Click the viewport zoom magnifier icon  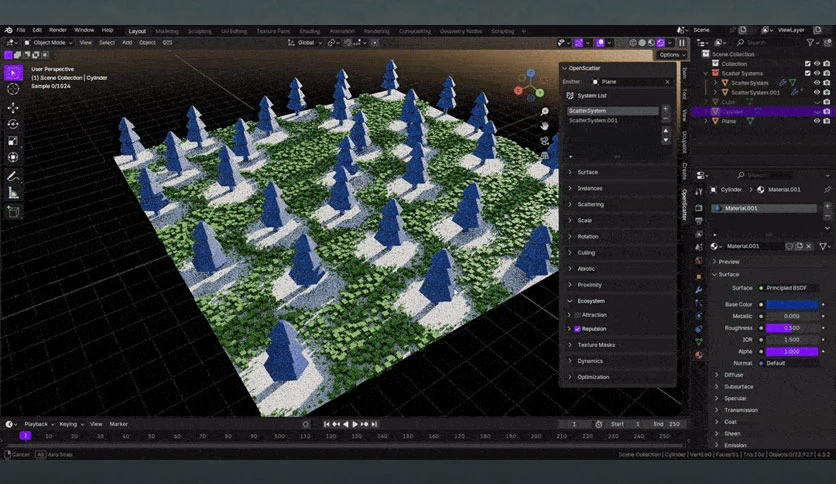coord(544,111)
